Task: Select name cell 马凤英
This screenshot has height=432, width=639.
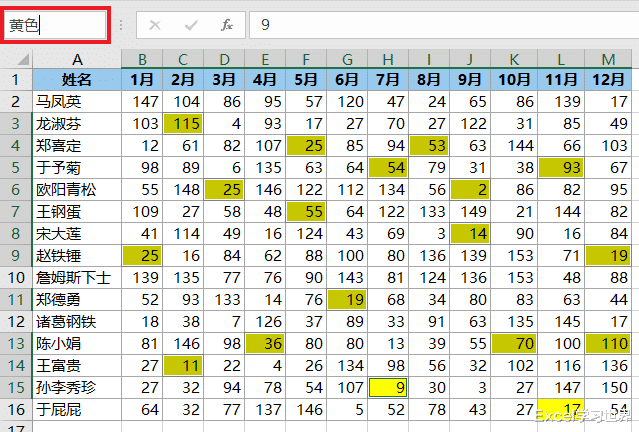Action: click(77, 101)
